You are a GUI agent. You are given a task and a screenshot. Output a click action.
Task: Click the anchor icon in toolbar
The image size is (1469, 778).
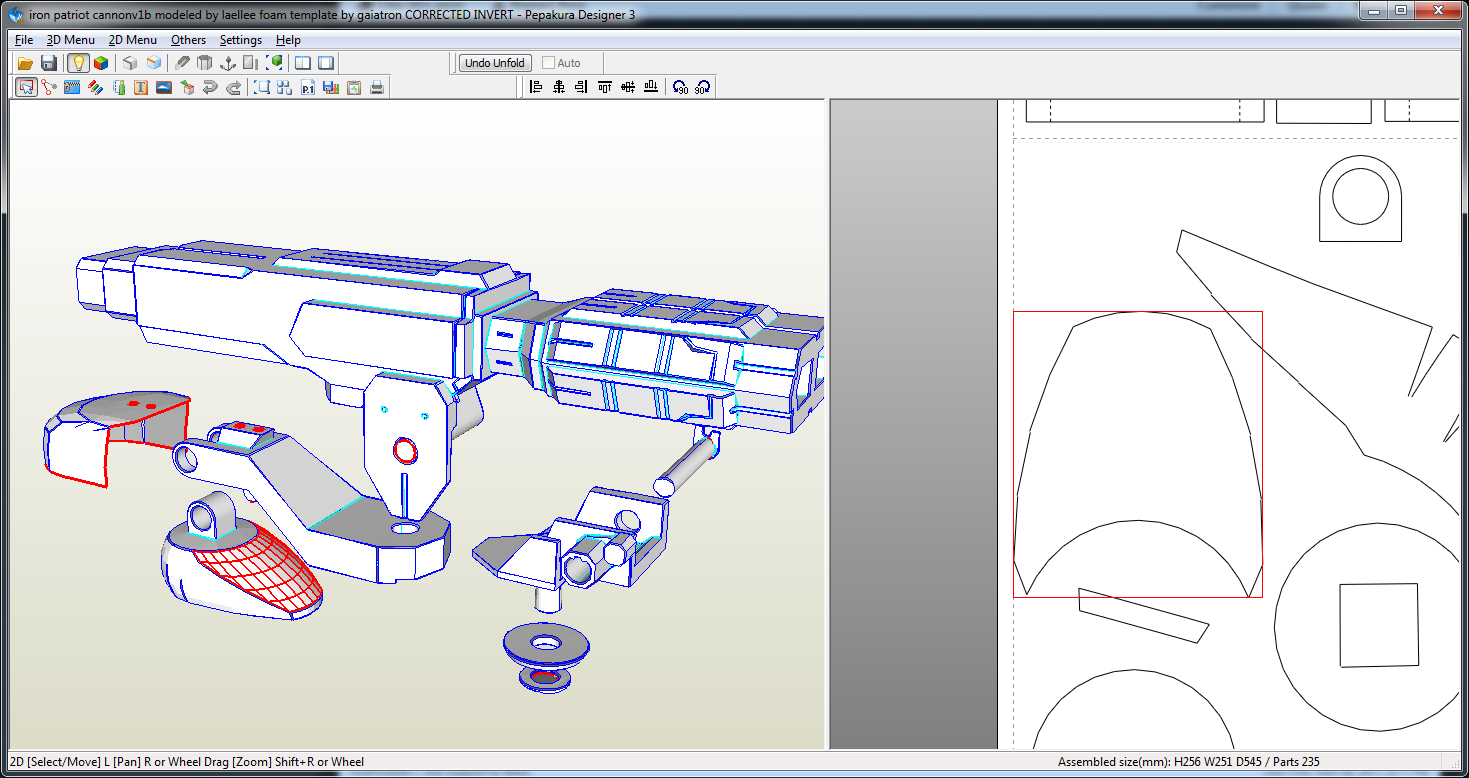(228, 63)
